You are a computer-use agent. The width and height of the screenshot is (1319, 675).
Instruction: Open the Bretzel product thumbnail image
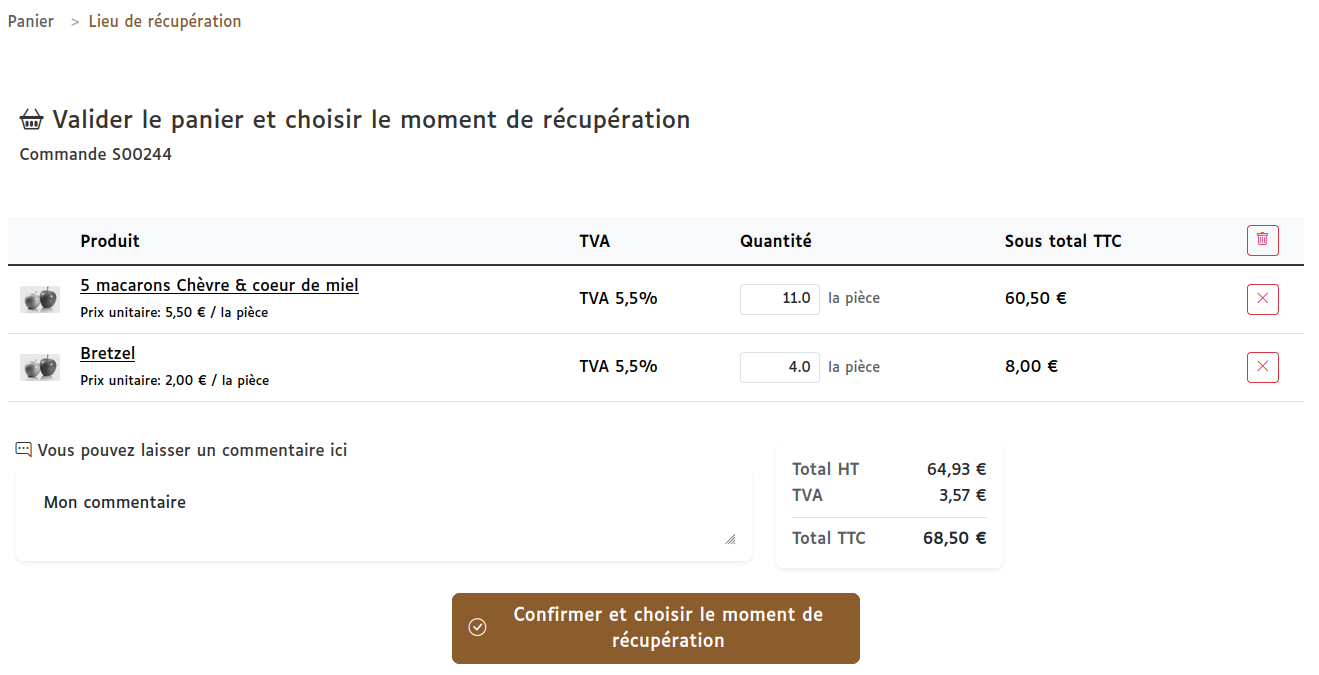pos(40,367)
